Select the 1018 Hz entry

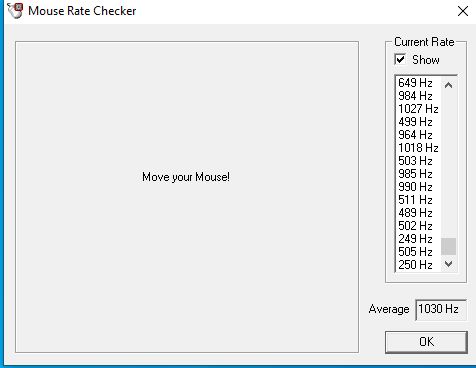(419, 148)
